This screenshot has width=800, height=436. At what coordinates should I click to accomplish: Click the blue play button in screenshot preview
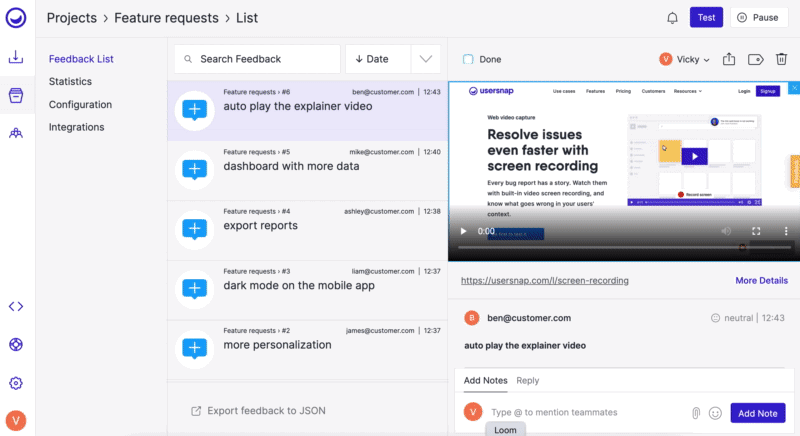(694, 157)
